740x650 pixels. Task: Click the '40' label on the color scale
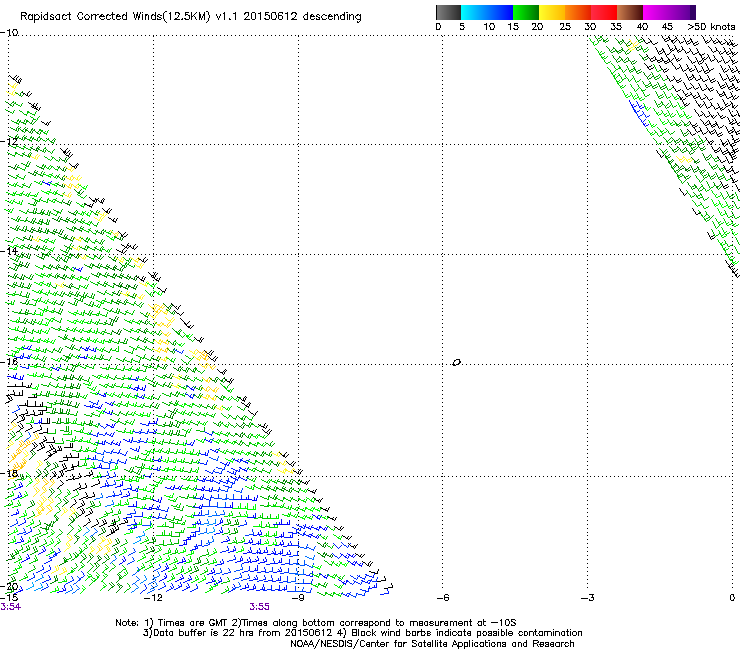642,27
